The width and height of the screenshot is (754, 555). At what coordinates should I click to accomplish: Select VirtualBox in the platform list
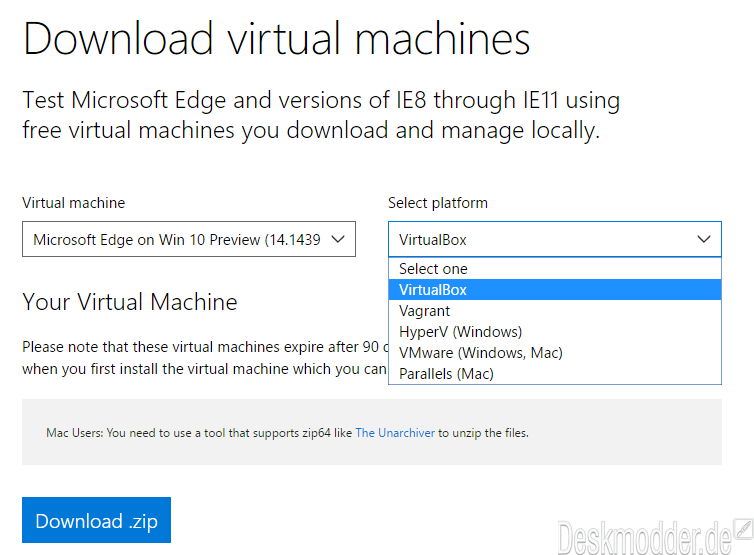point(555,290)
